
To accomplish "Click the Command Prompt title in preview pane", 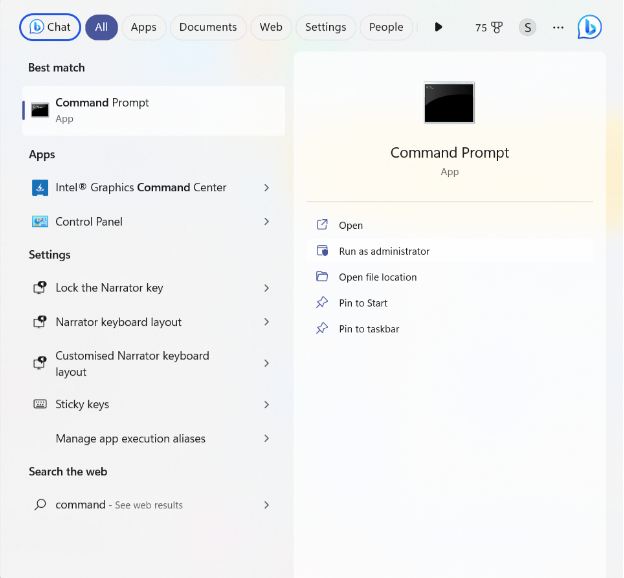I will click(x=449, y=152).
